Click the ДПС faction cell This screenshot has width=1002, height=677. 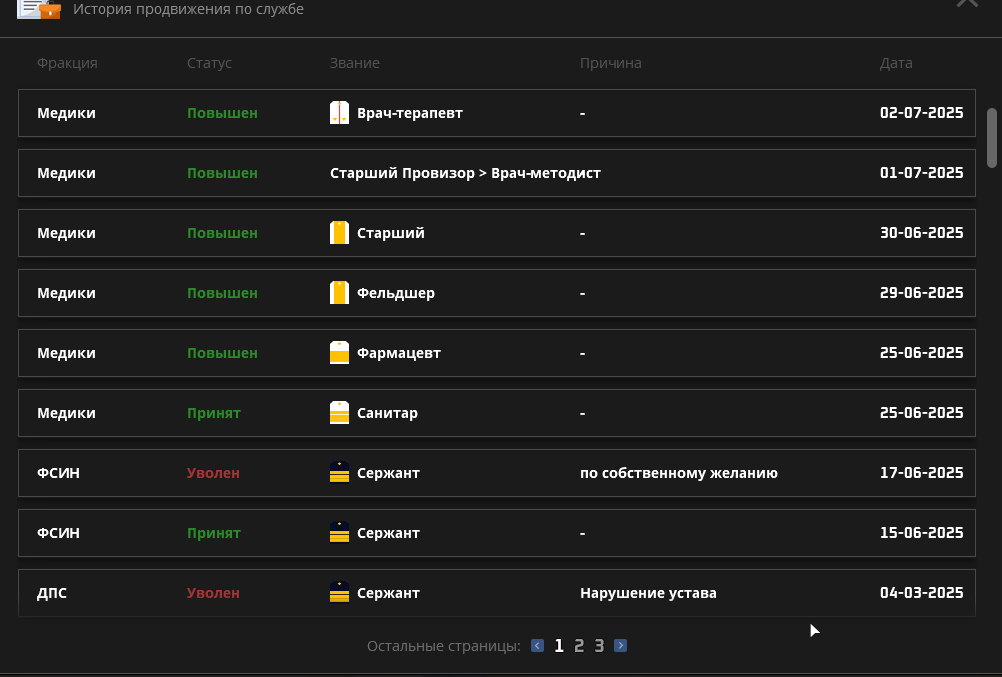[52, 594]
